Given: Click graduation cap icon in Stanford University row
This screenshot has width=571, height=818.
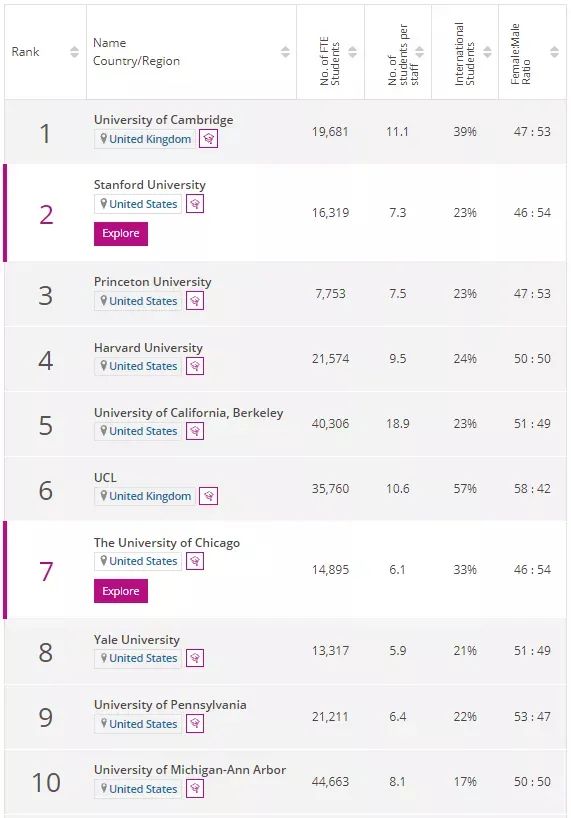Looking at the screenshot, I should point(195,204).
